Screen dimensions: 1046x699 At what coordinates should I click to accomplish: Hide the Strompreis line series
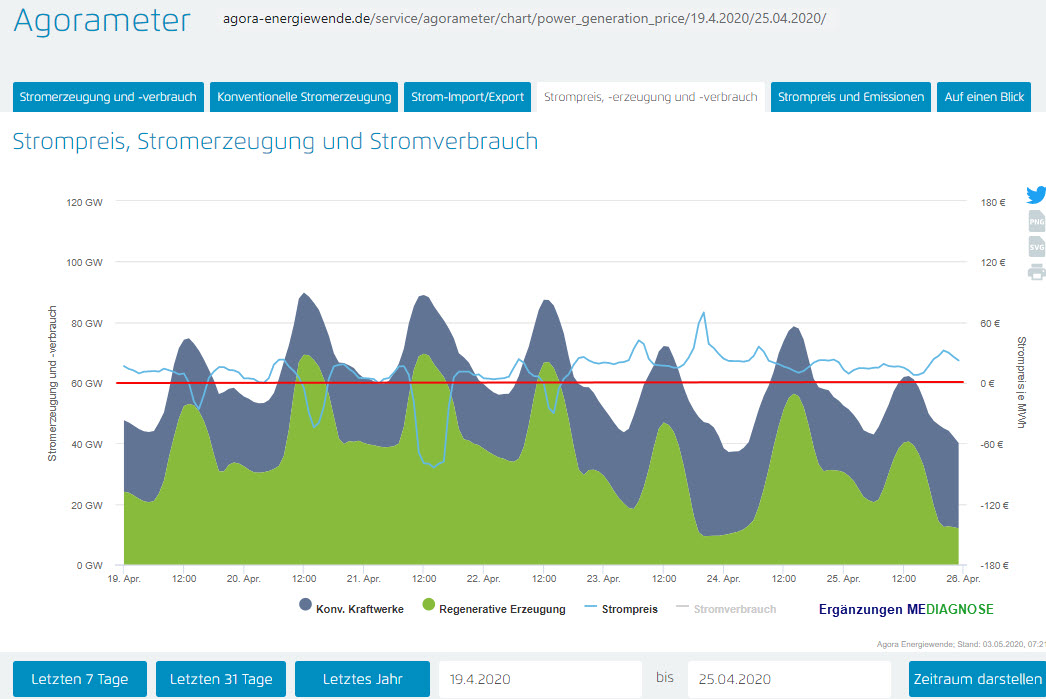(x=620, y=608)
